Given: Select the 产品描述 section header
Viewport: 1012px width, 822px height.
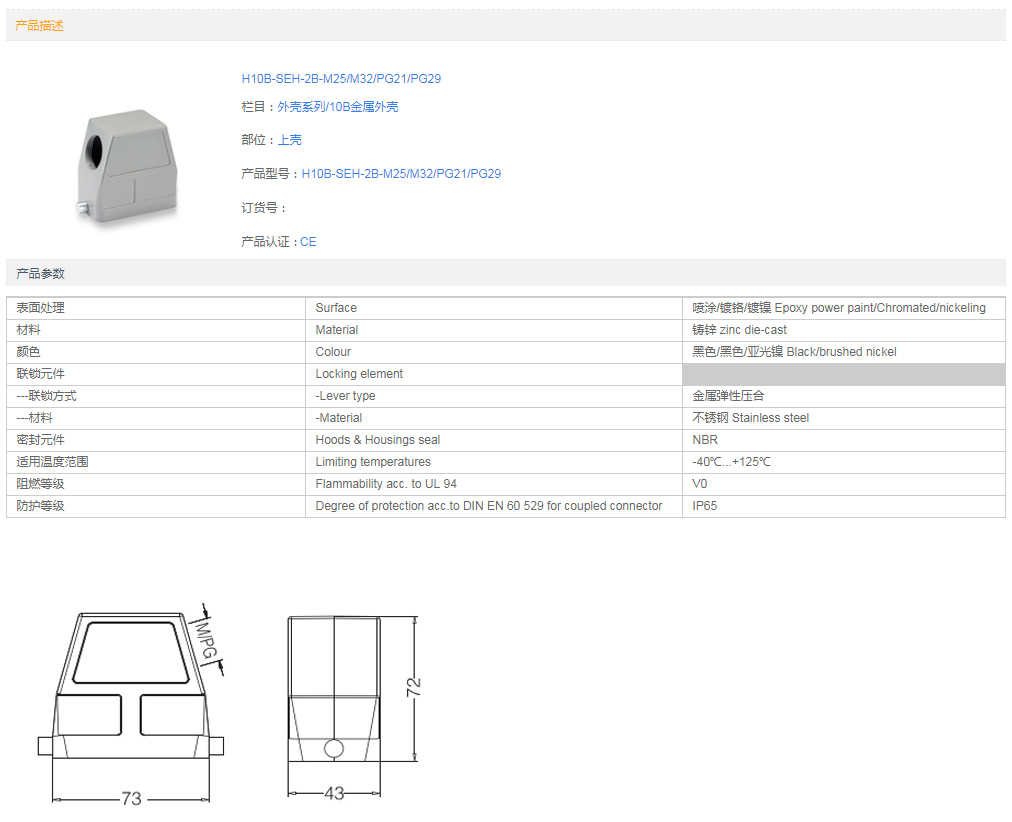Looking at the screenshot, I should [40, 26].
